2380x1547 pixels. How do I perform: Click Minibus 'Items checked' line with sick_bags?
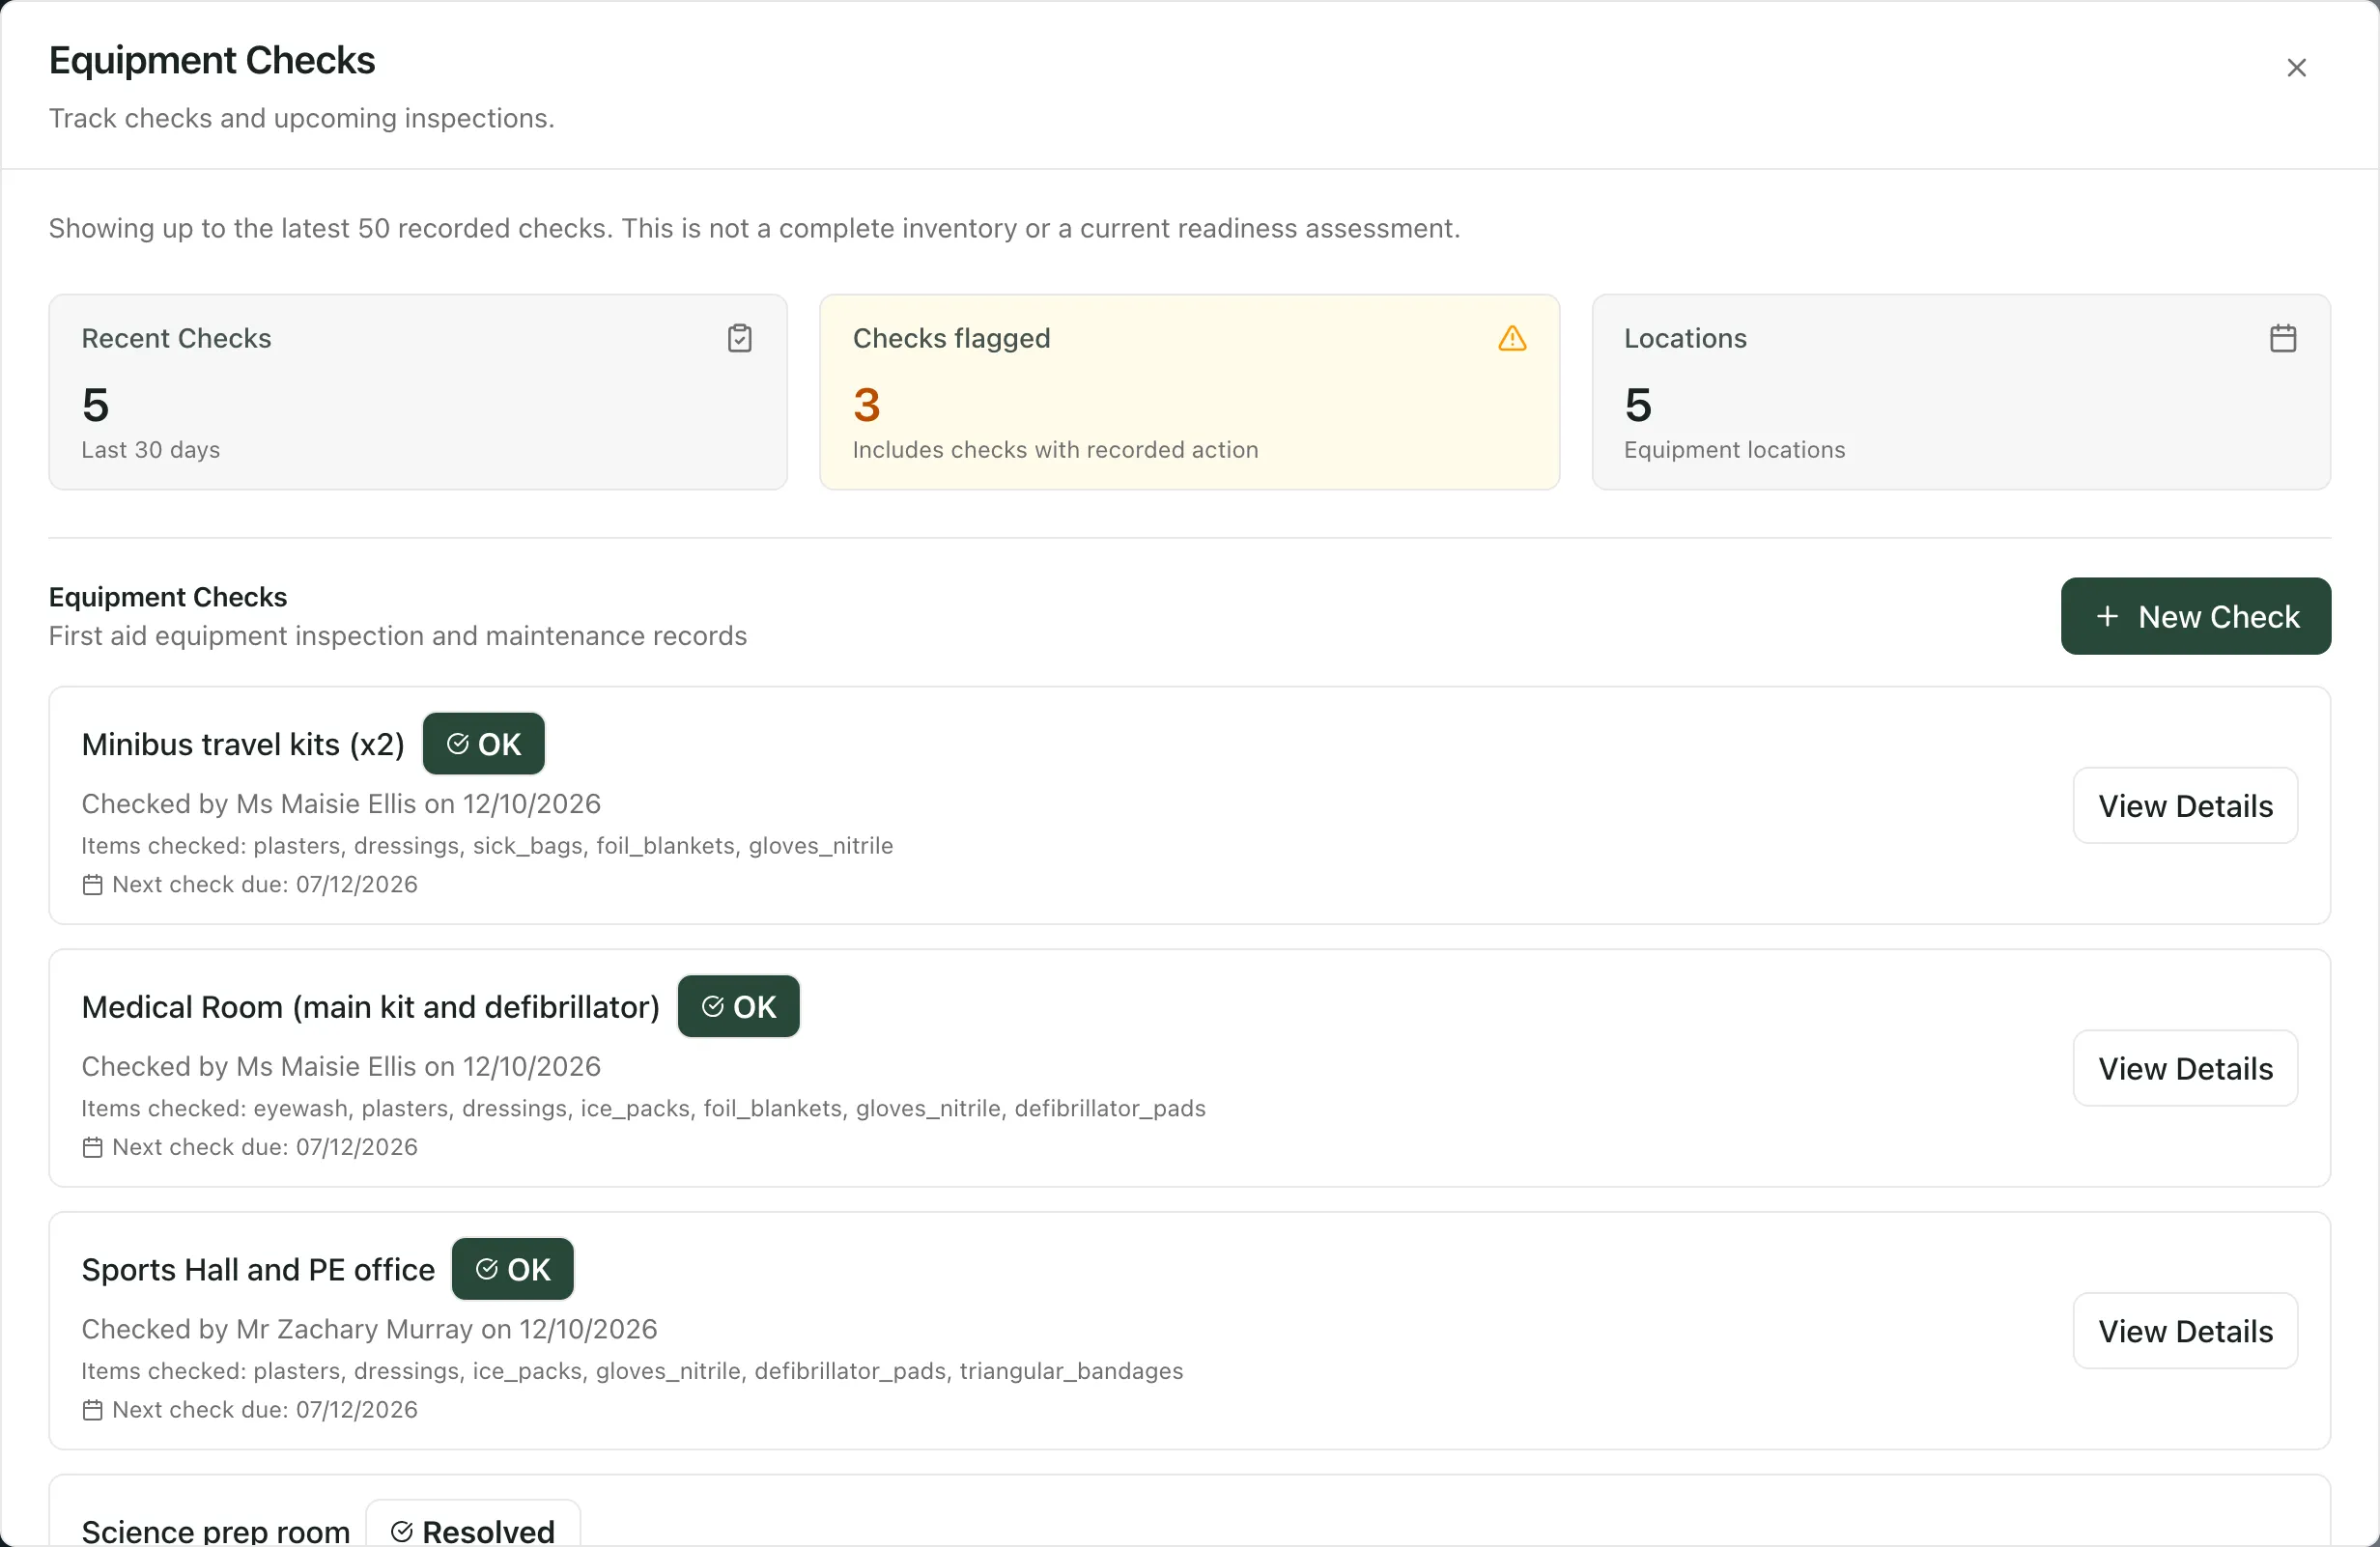(x=487, y=846)
